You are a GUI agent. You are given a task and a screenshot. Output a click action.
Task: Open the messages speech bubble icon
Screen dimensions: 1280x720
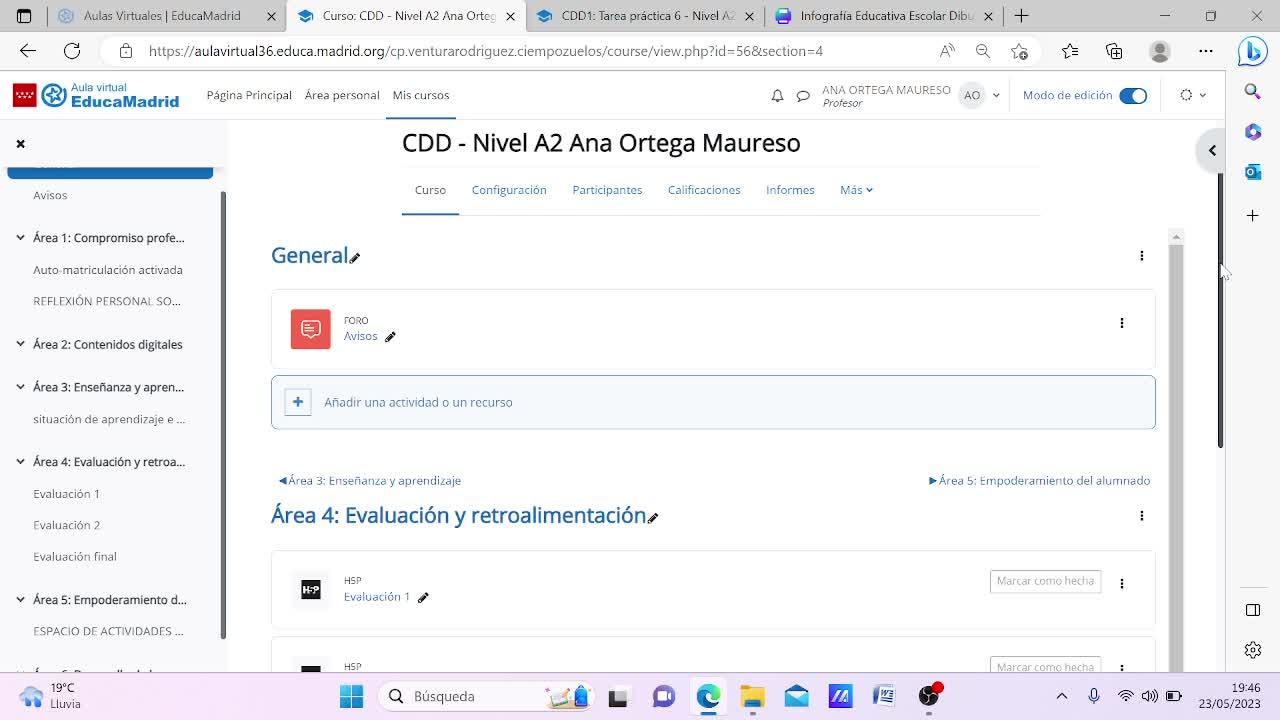point(802,96)
